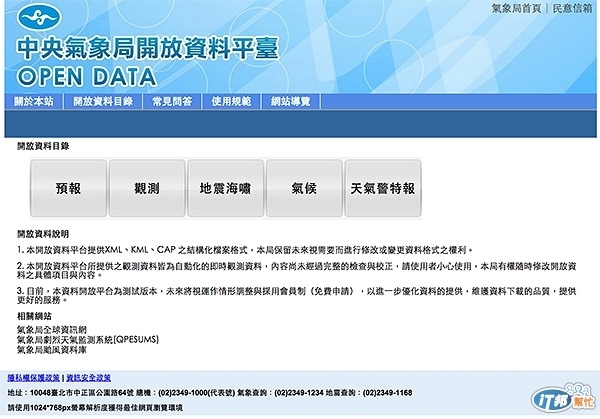This screenshot has width=600, height=419.
Task: Open the 資訊安全政策 link
Action: pyautogui.click(x=88, y=378)
